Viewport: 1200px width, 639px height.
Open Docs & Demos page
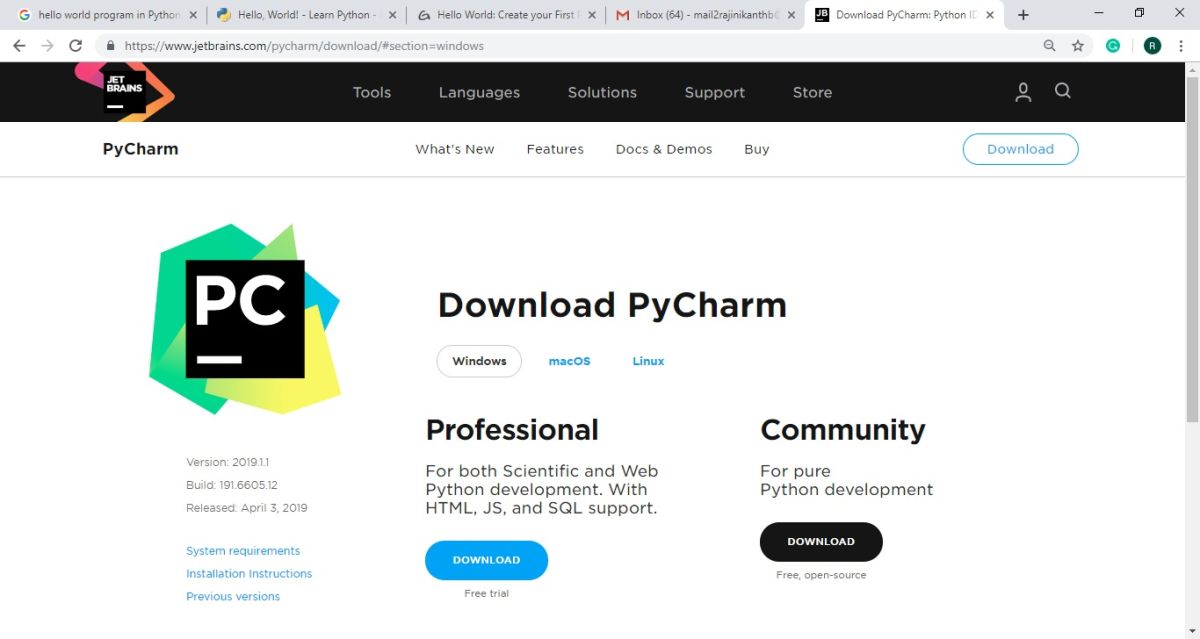[664, 149]
